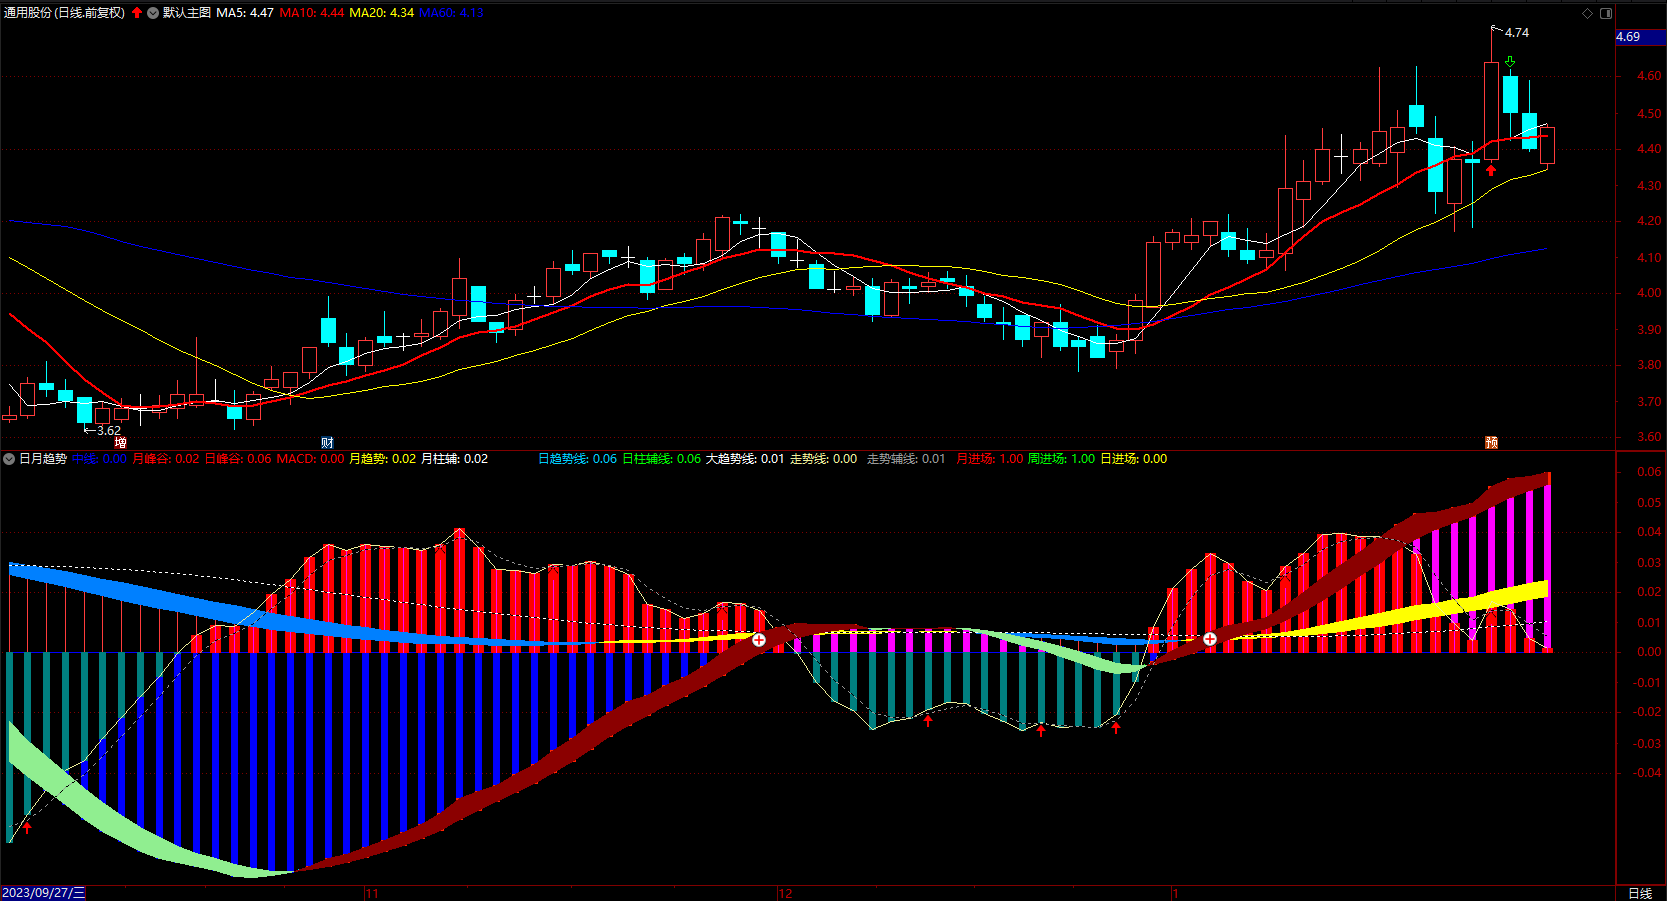
Task: Click the month 11 marker on time axis
Action: point(372,893)
